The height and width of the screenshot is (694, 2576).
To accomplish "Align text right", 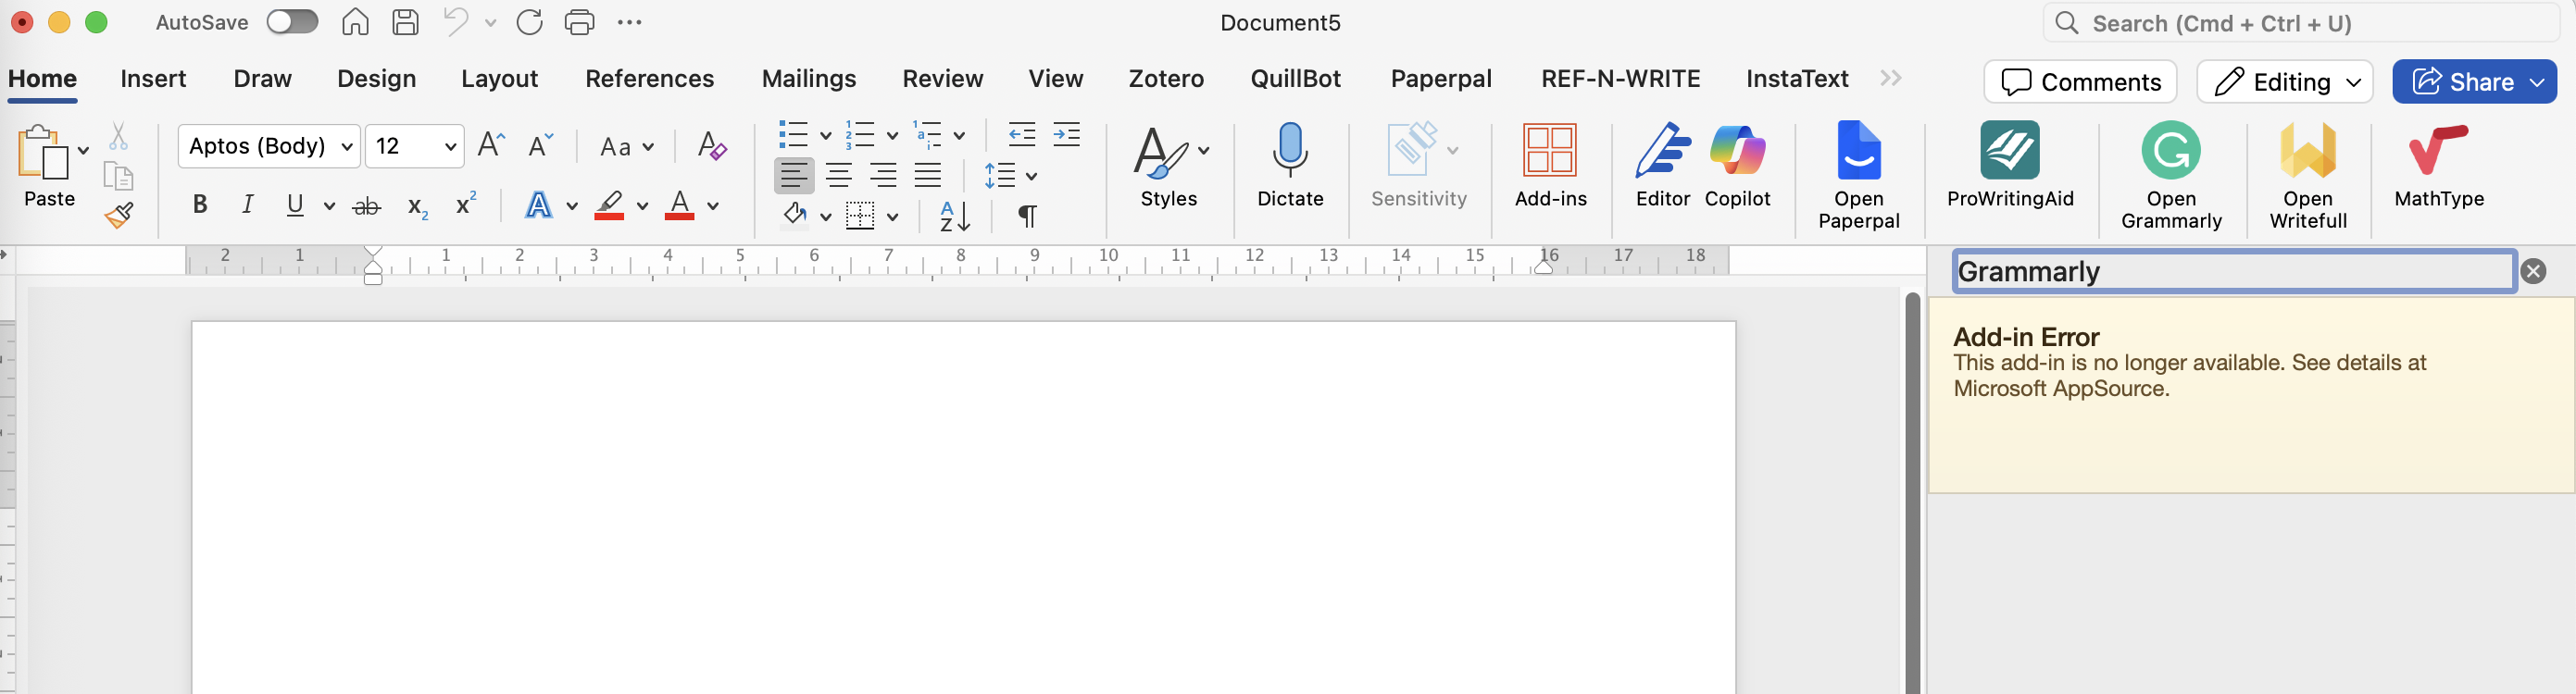I will tap(883, 176).
